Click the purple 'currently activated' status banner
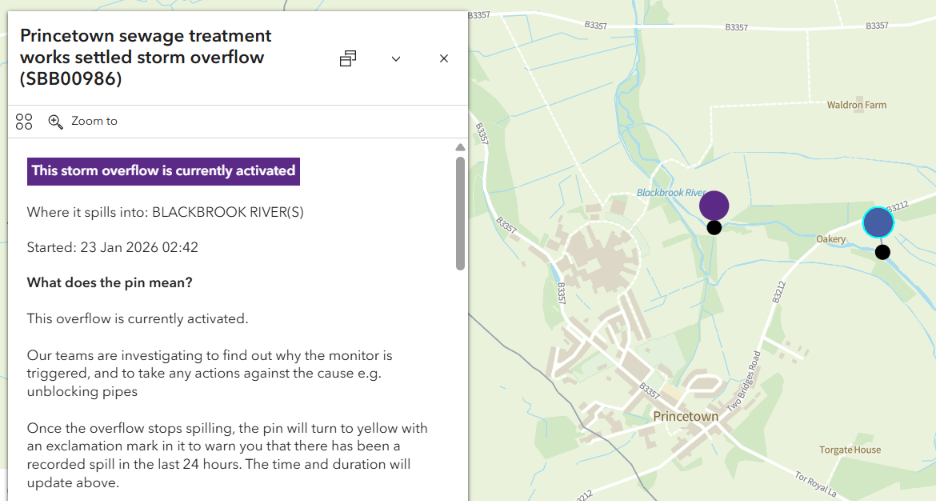Screen dimensions: 936x501 coord(163,171)
